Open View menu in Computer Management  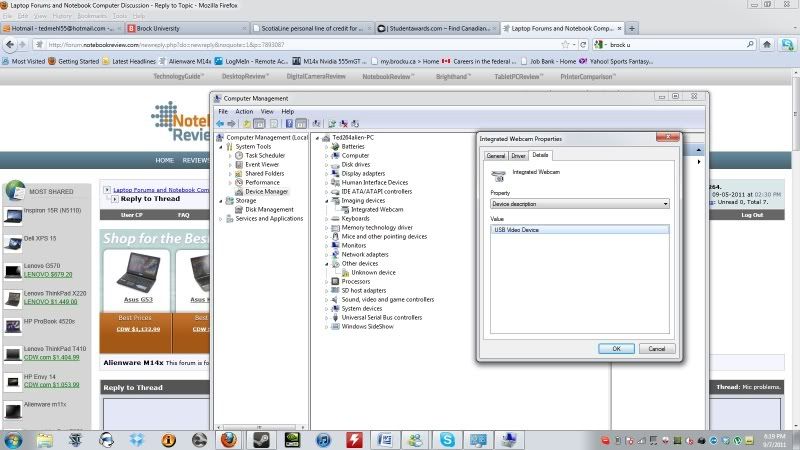click(x=267, y=111)
